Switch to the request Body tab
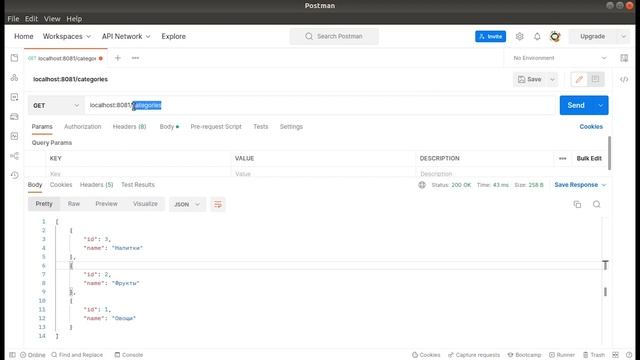640x360 pixels. pos(169,127)
